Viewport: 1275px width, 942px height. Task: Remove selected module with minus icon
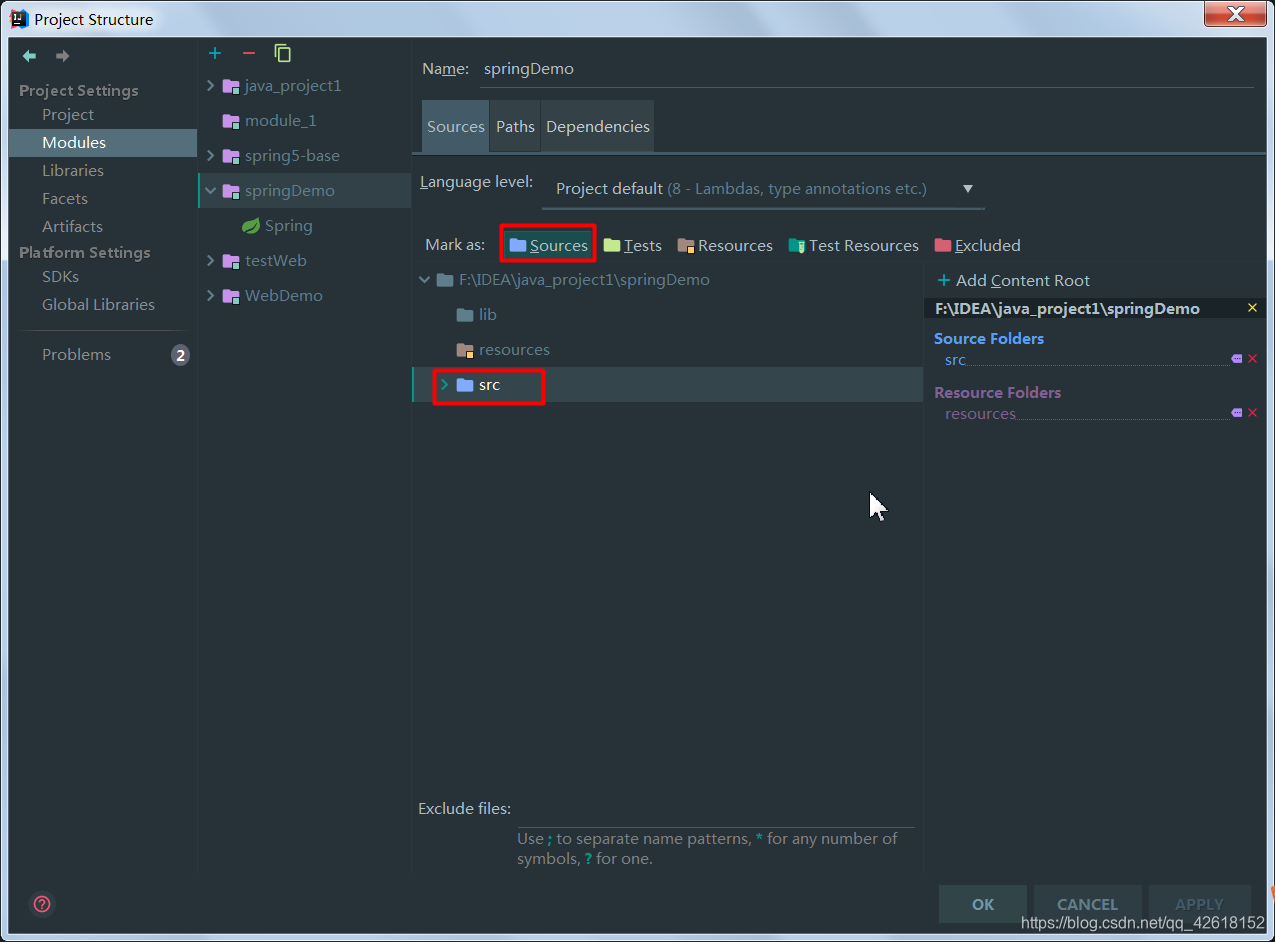(x=249, y=53)
